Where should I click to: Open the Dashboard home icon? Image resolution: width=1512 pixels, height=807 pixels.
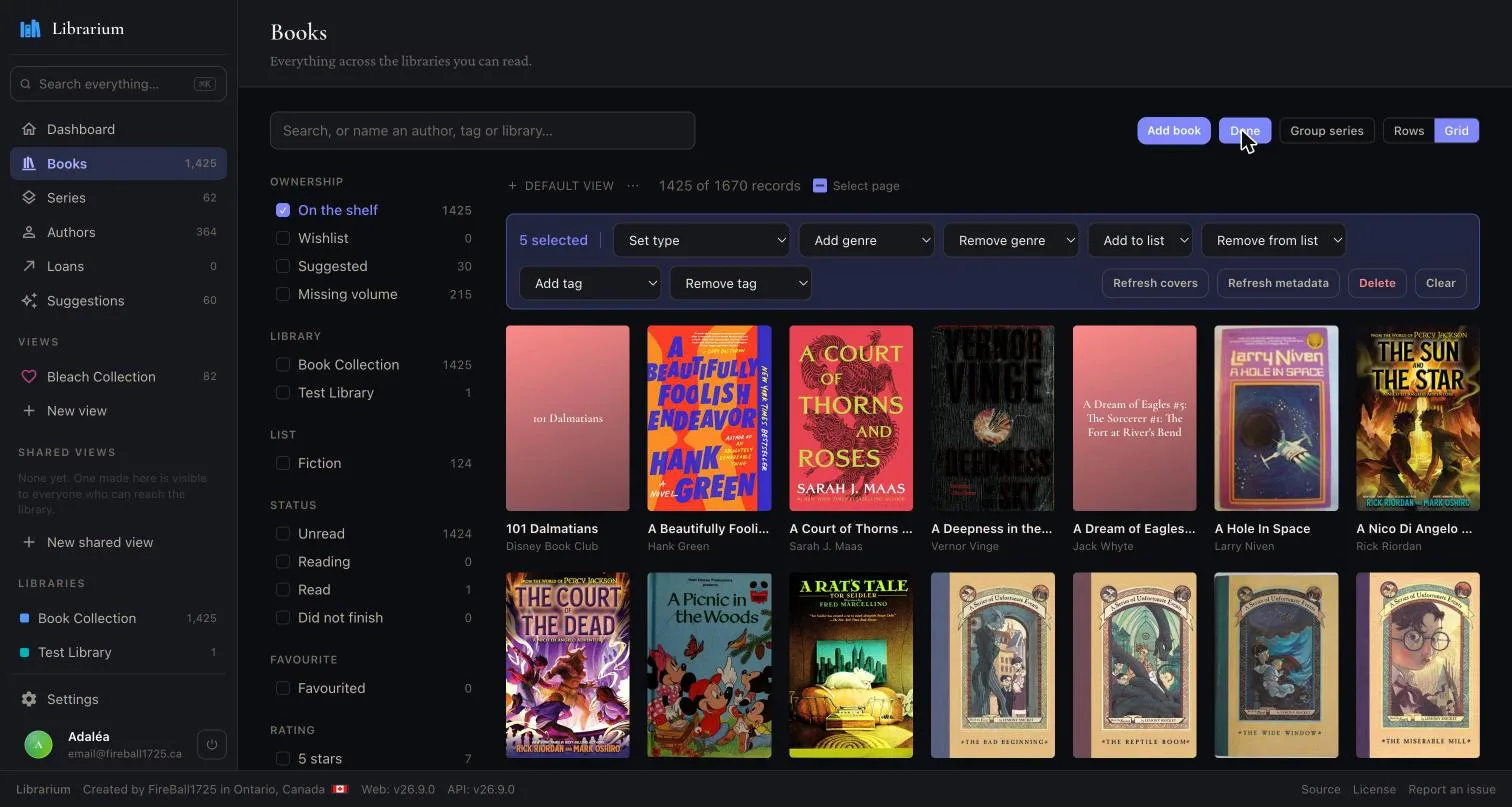tap(29, 129)
